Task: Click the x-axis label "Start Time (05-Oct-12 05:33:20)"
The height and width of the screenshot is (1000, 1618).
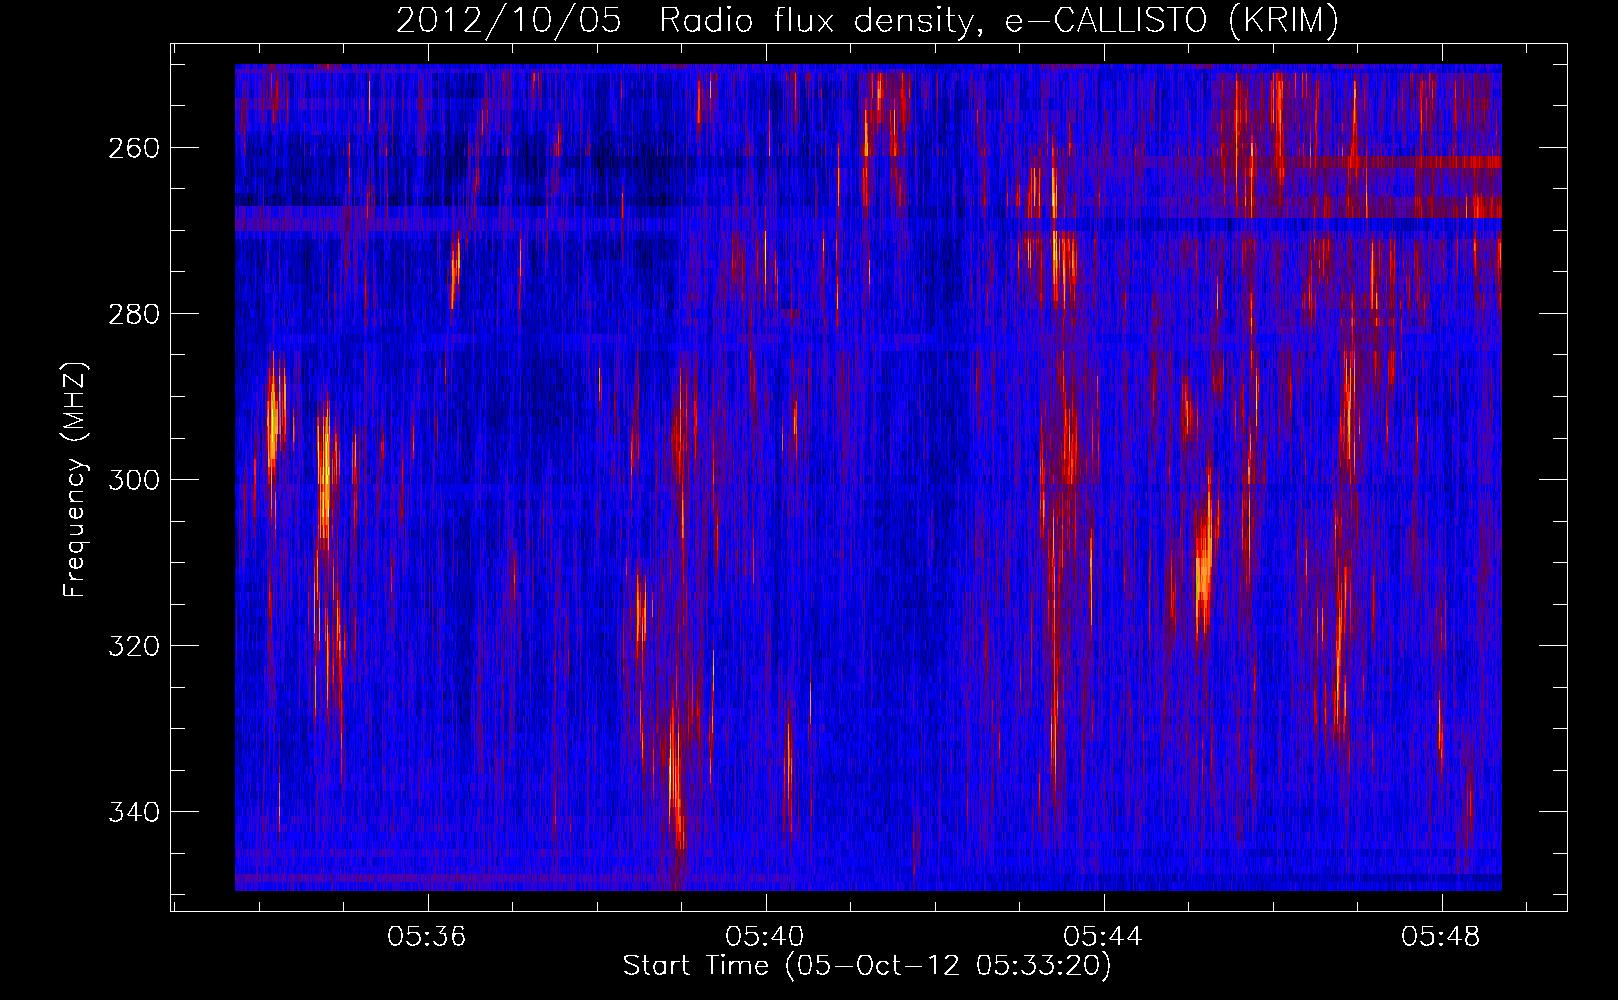Action: click(x=867, y=966)
